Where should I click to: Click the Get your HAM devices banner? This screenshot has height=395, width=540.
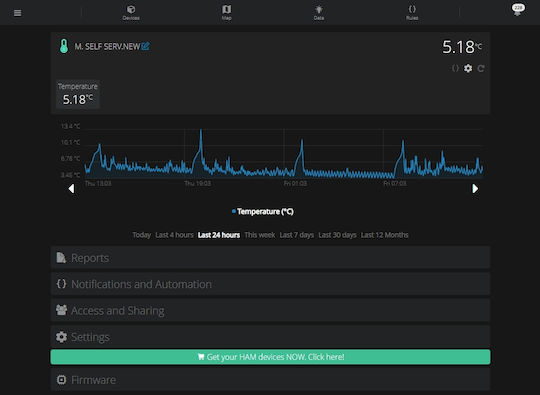pos(270,357)
